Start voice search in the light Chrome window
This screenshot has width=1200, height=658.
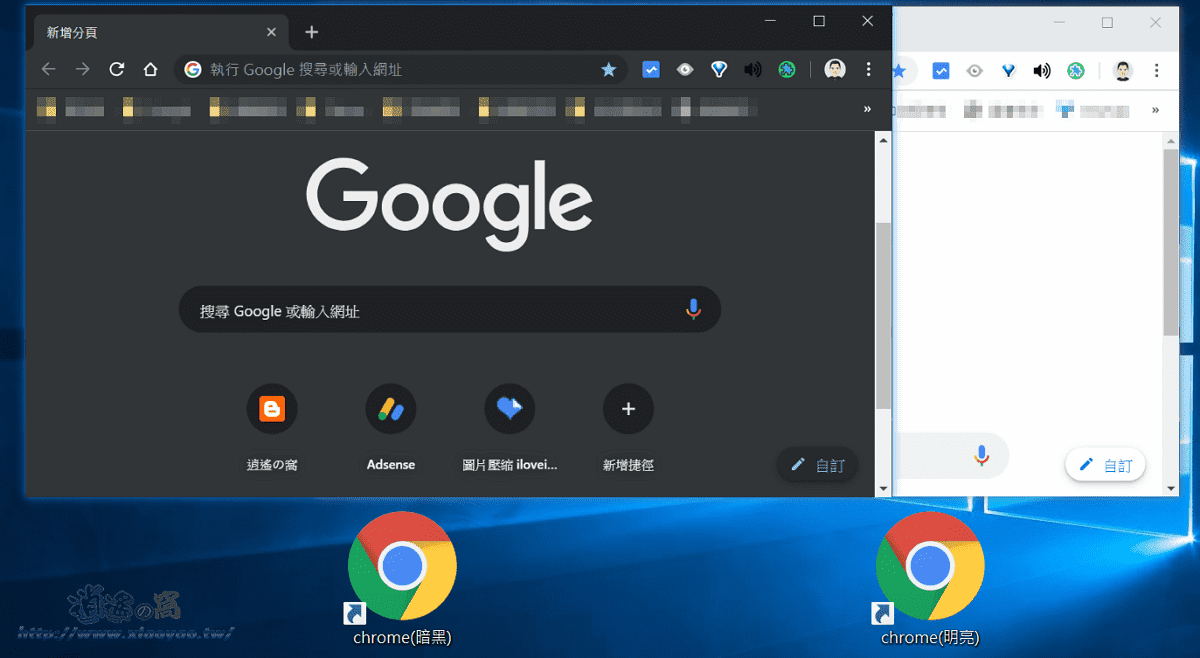982,456
